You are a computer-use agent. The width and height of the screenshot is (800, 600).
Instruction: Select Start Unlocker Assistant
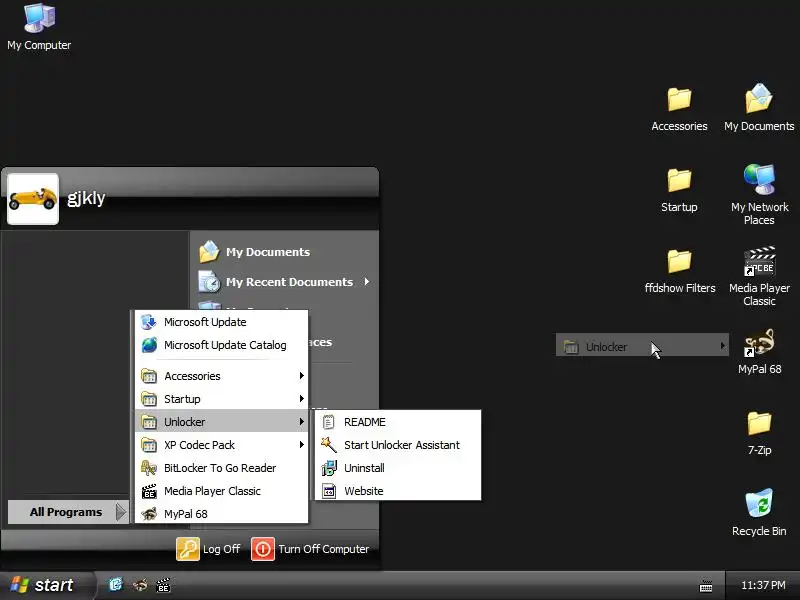[x=398, y=445]
